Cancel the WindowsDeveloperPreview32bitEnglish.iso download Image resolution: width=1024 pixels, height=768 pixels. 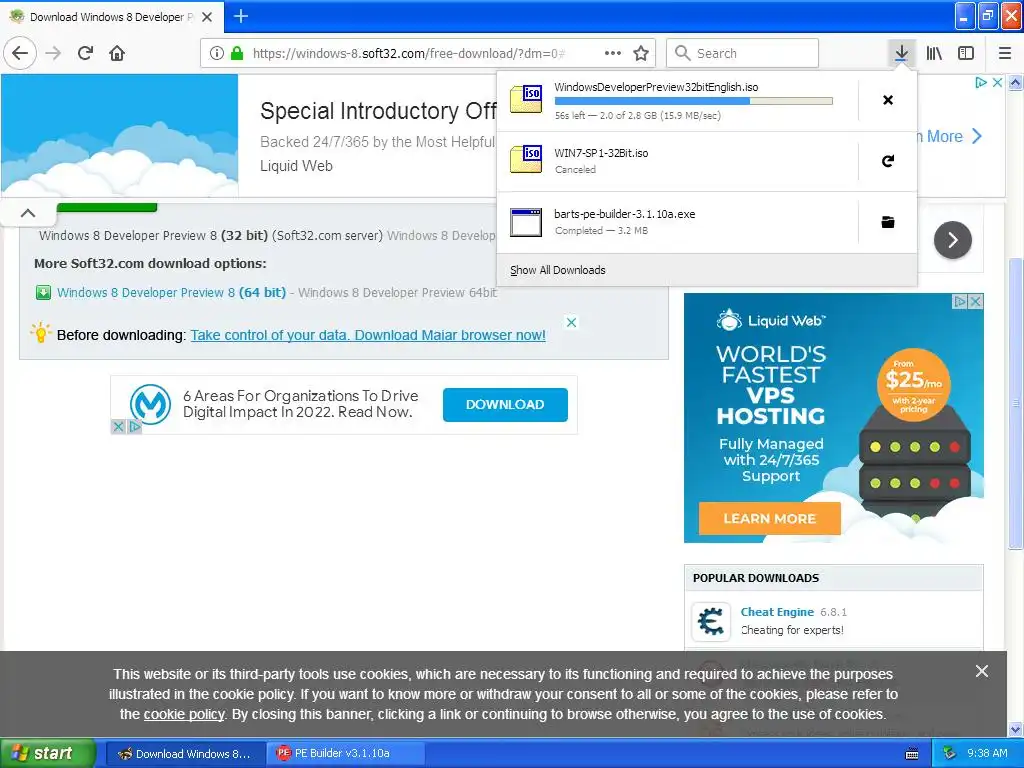(888, 100)
